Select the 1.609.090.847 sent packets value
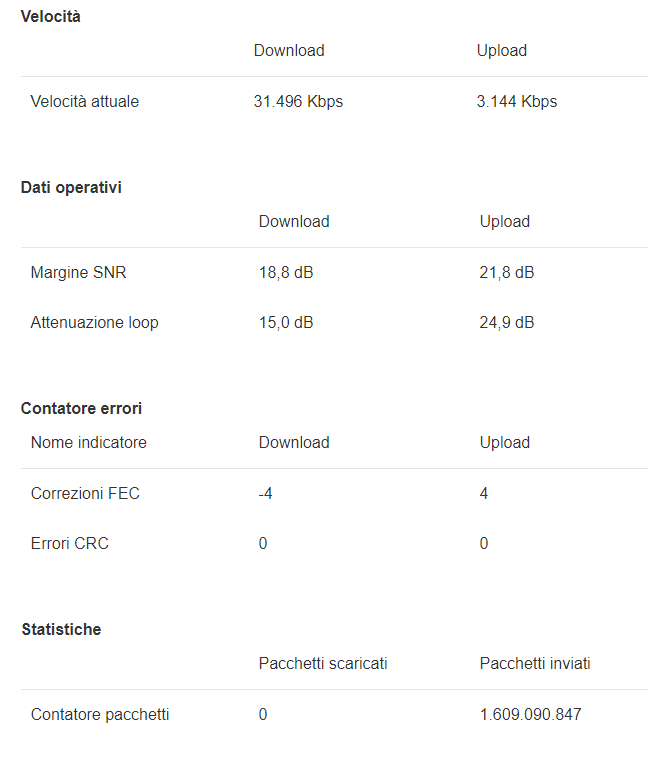This screenshot has height=768, width=648. [531, 715]
